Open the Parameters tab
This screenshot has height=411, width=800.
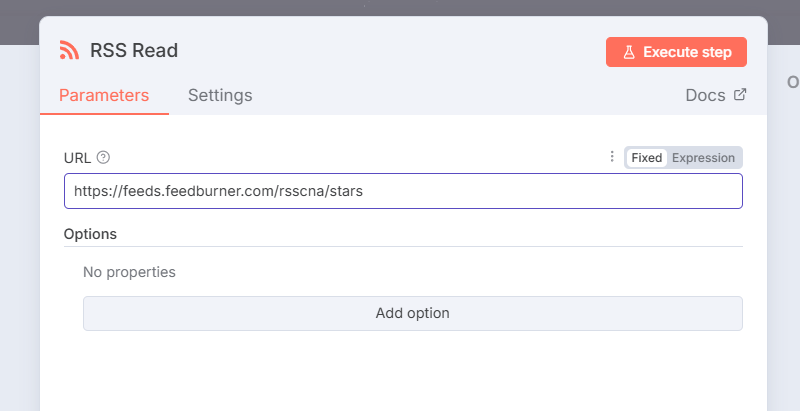point(104,96)
